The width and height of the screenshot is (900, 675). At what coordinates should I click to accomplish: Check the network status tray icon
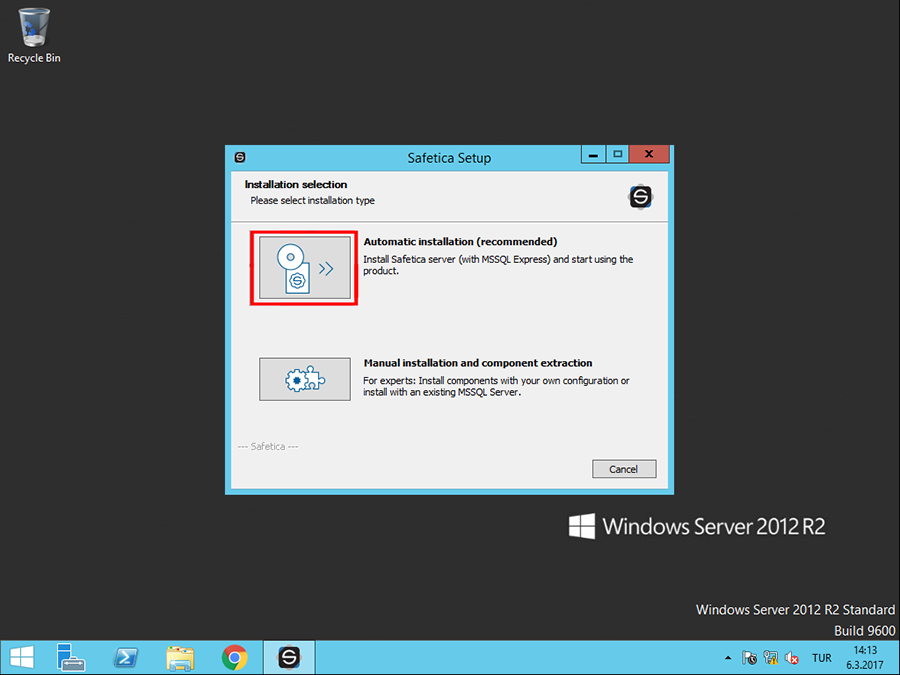tap(771, 658)
